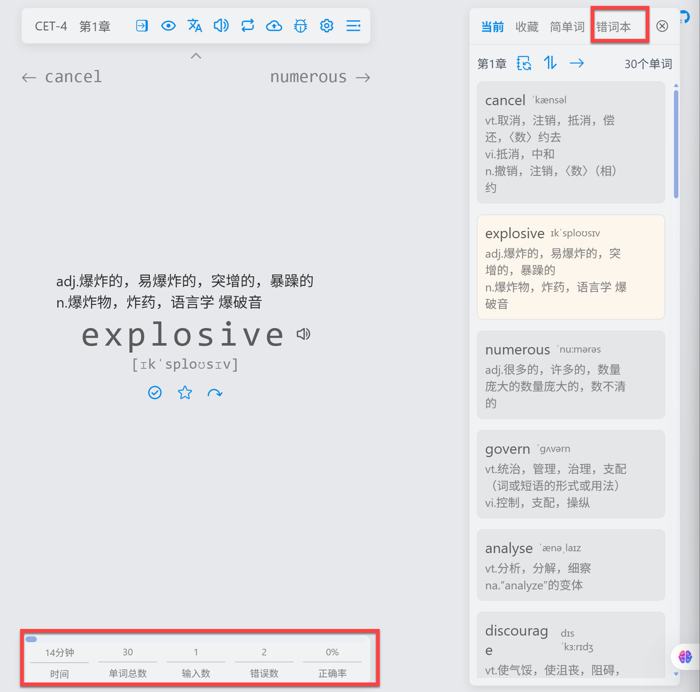Image resolution: width=700 pixels, height=692 pixels.
Task: Click the locate current word icon in panel
Action: click(x=524, y=63)
